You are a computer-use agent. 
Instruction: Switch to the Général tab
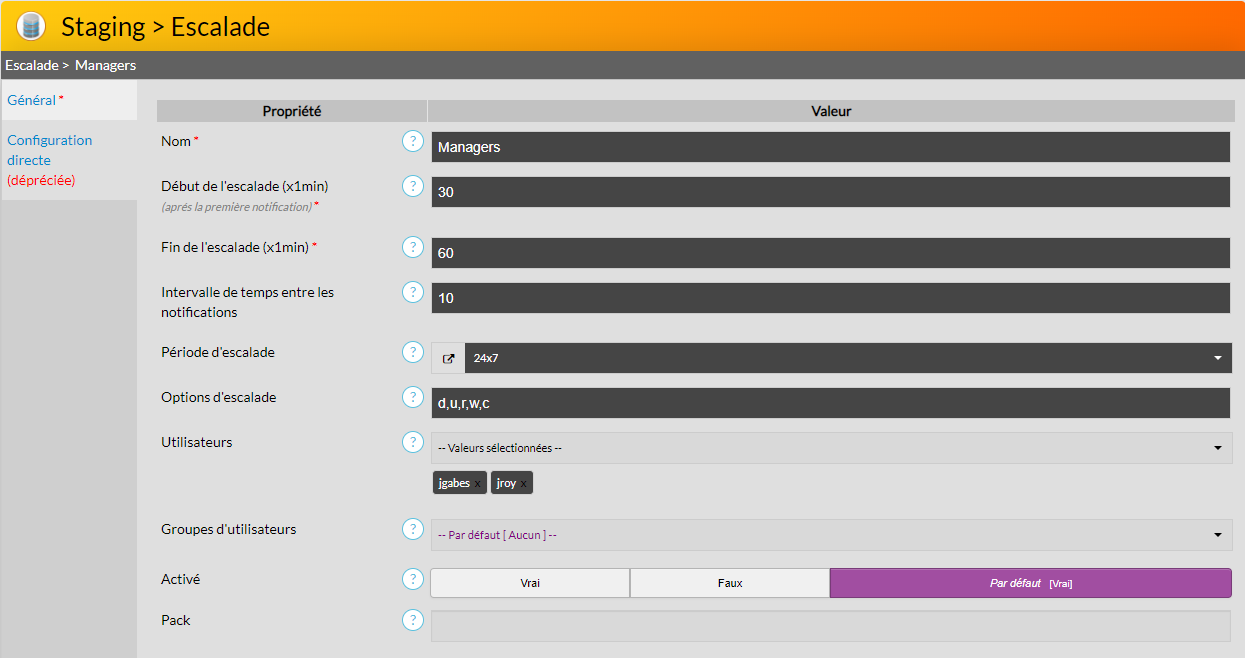[x=32, y=100]
